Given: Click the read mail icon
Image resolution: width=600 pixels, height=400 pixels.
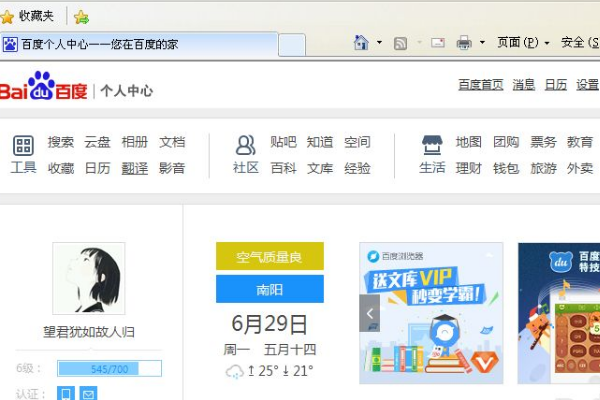Looking at the screenshot, I should [437, 42].
